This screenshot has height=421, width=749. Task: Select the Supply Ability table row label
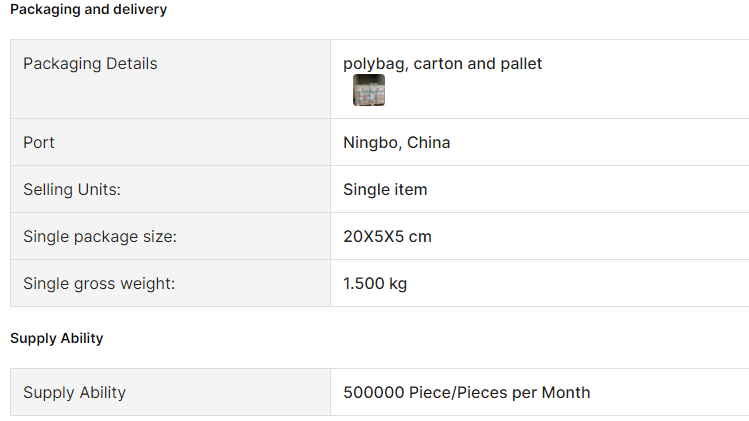(75, 392)
